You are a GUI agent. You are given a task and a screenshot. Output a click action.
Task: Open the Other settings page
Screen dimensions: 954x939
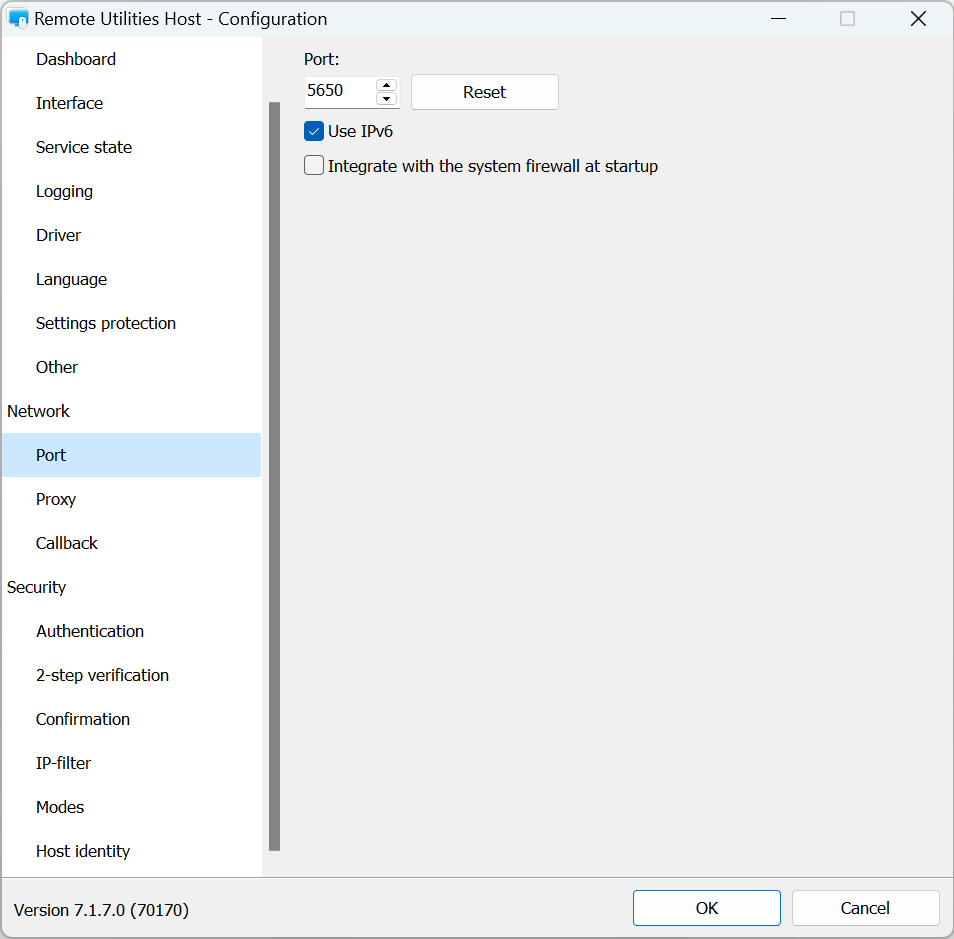[131, 367]
